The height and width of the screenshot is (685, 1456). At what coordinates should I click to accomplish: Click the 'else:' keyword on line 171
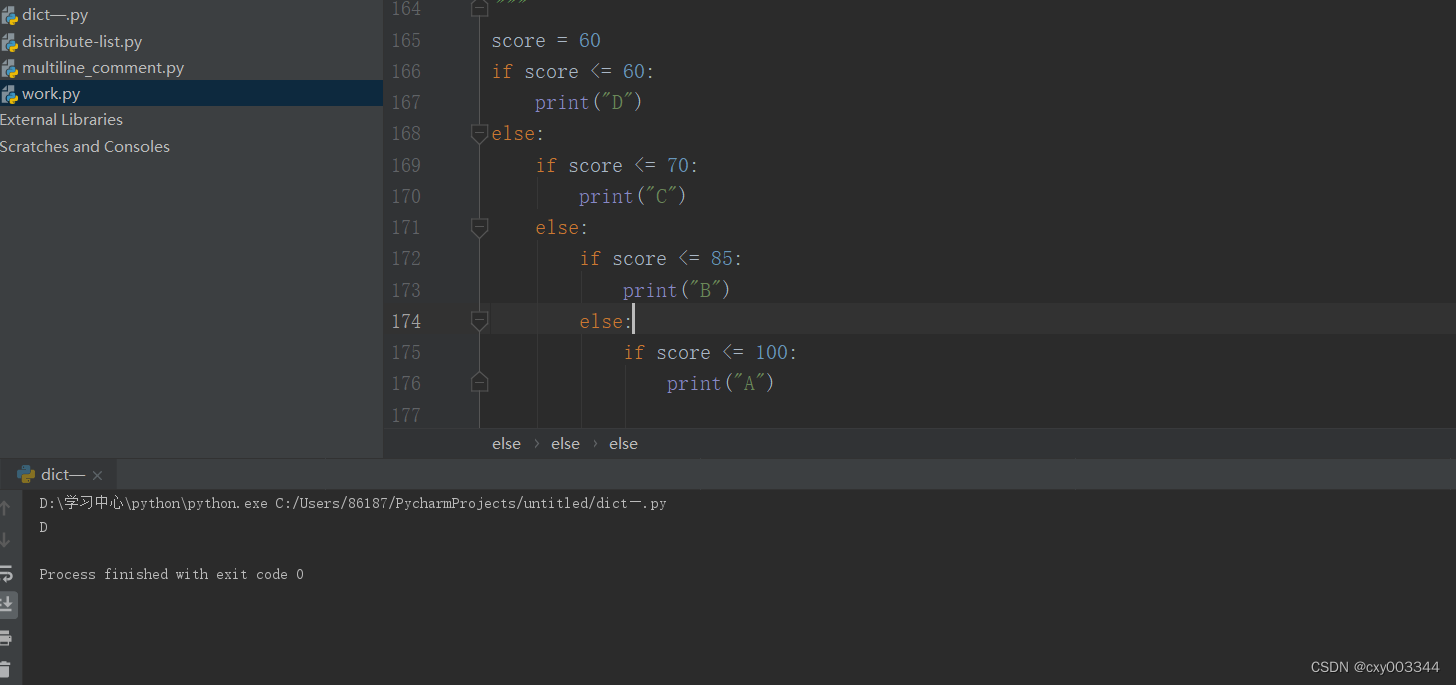tap(562, 228)
